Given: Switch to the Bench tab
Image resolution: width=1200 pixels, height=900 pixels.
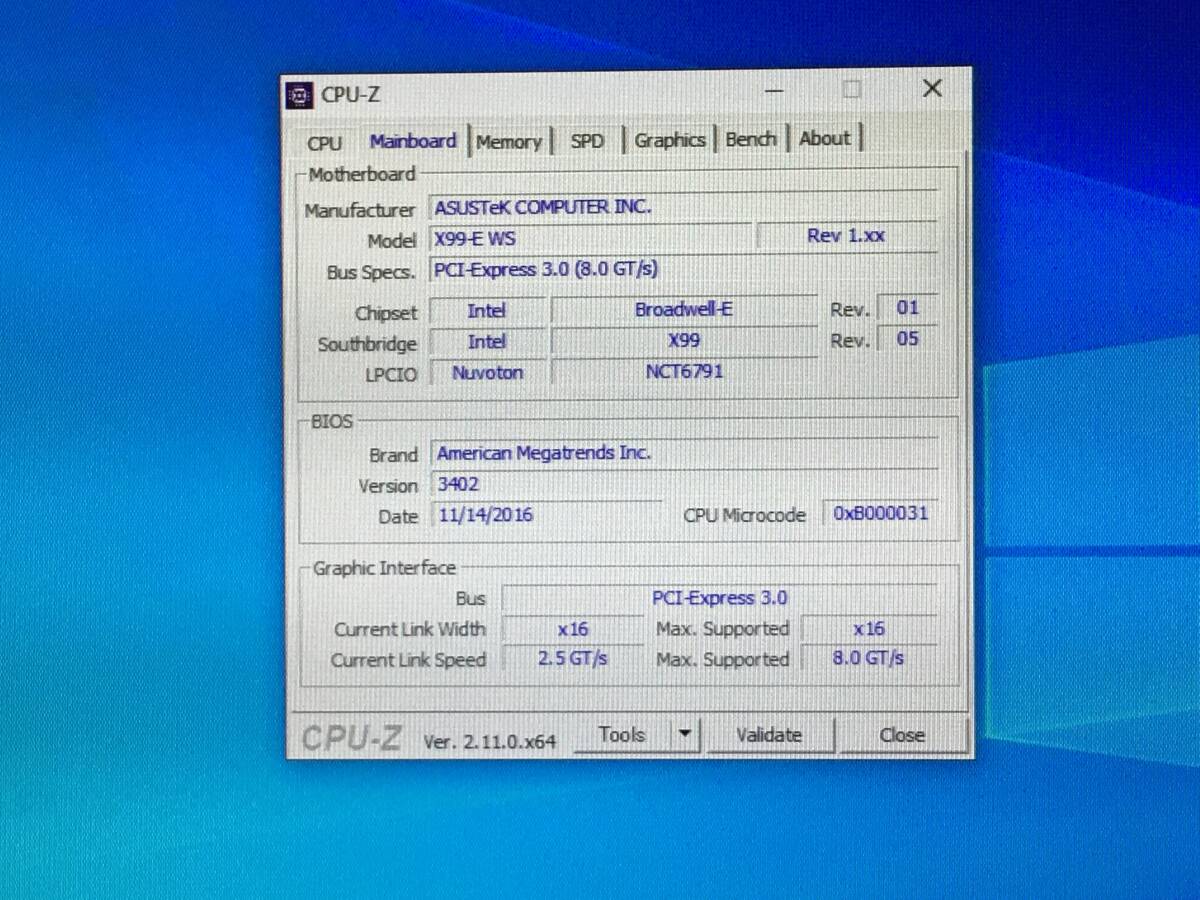Looking at the screenshot, I should [751, 139].
